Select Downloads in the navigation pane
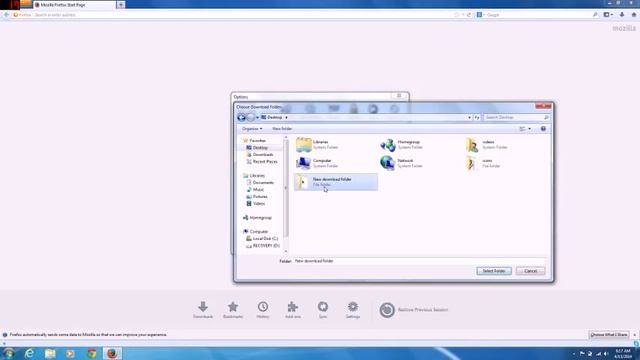This screenshot has height=360, width=640. tap(260, 155)
